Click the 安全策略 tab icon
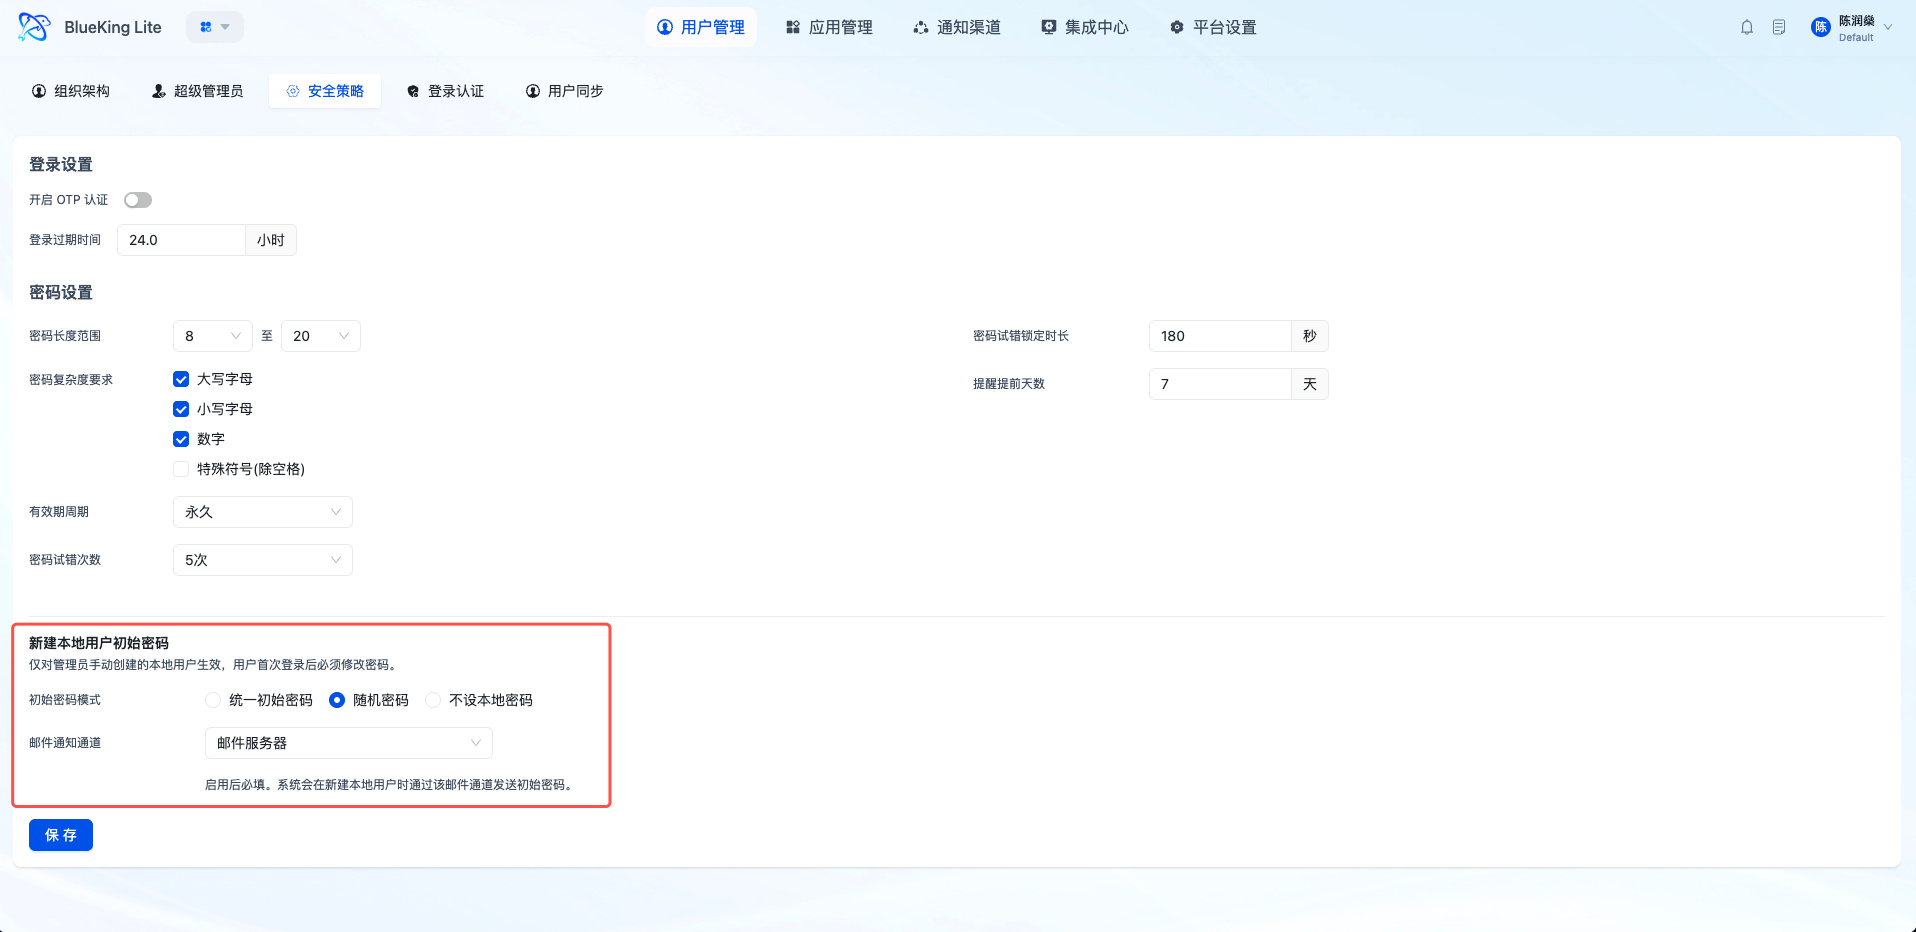 tap(293, 91)
